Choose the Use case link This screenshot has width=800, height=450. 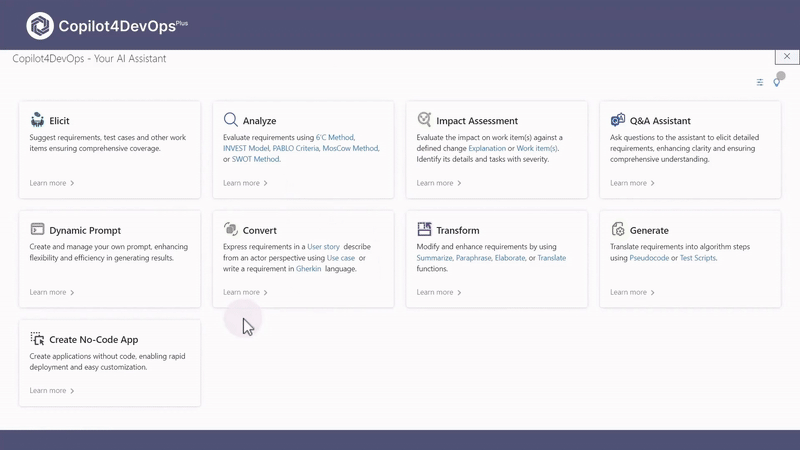(x=341, y=258)
